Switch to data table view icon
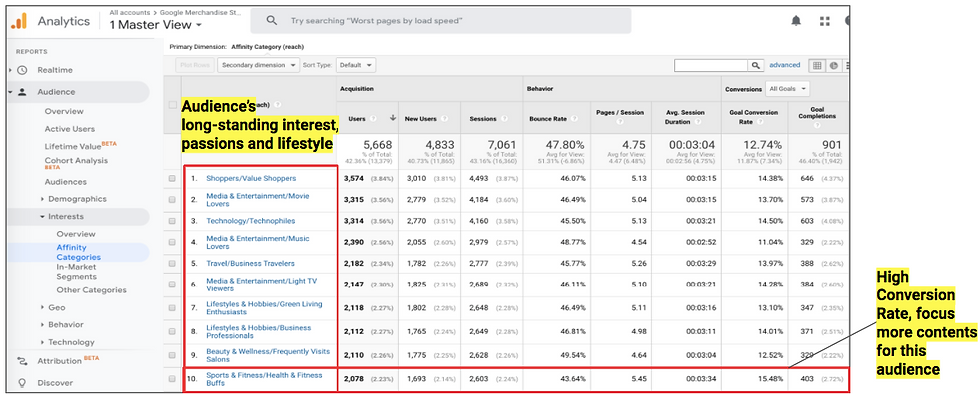The height and width of the screenshot is (394, 980). [x=817, y=65]
